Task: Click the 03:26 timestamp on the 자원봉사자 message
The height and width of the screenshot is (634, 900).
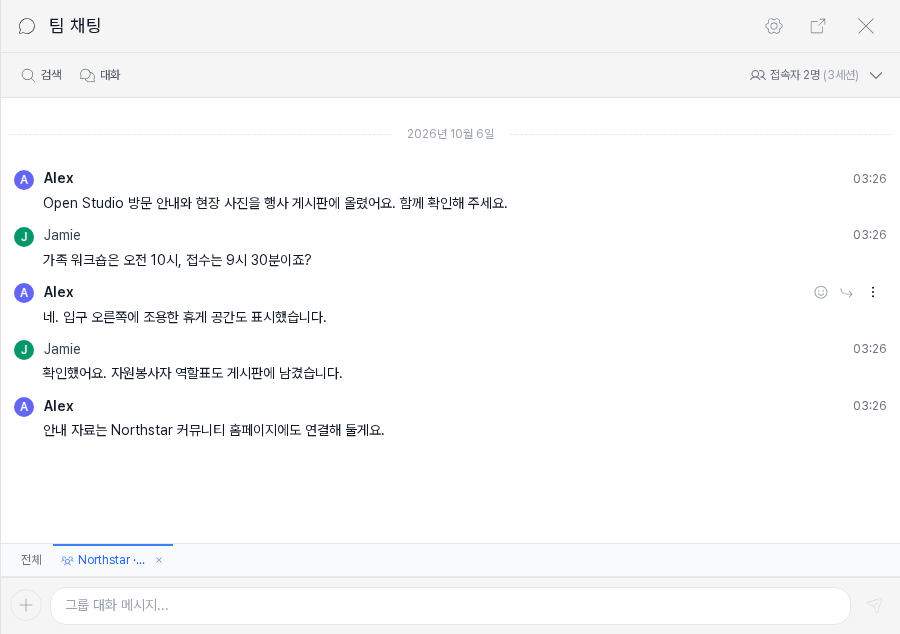Action: click(870, 348)
